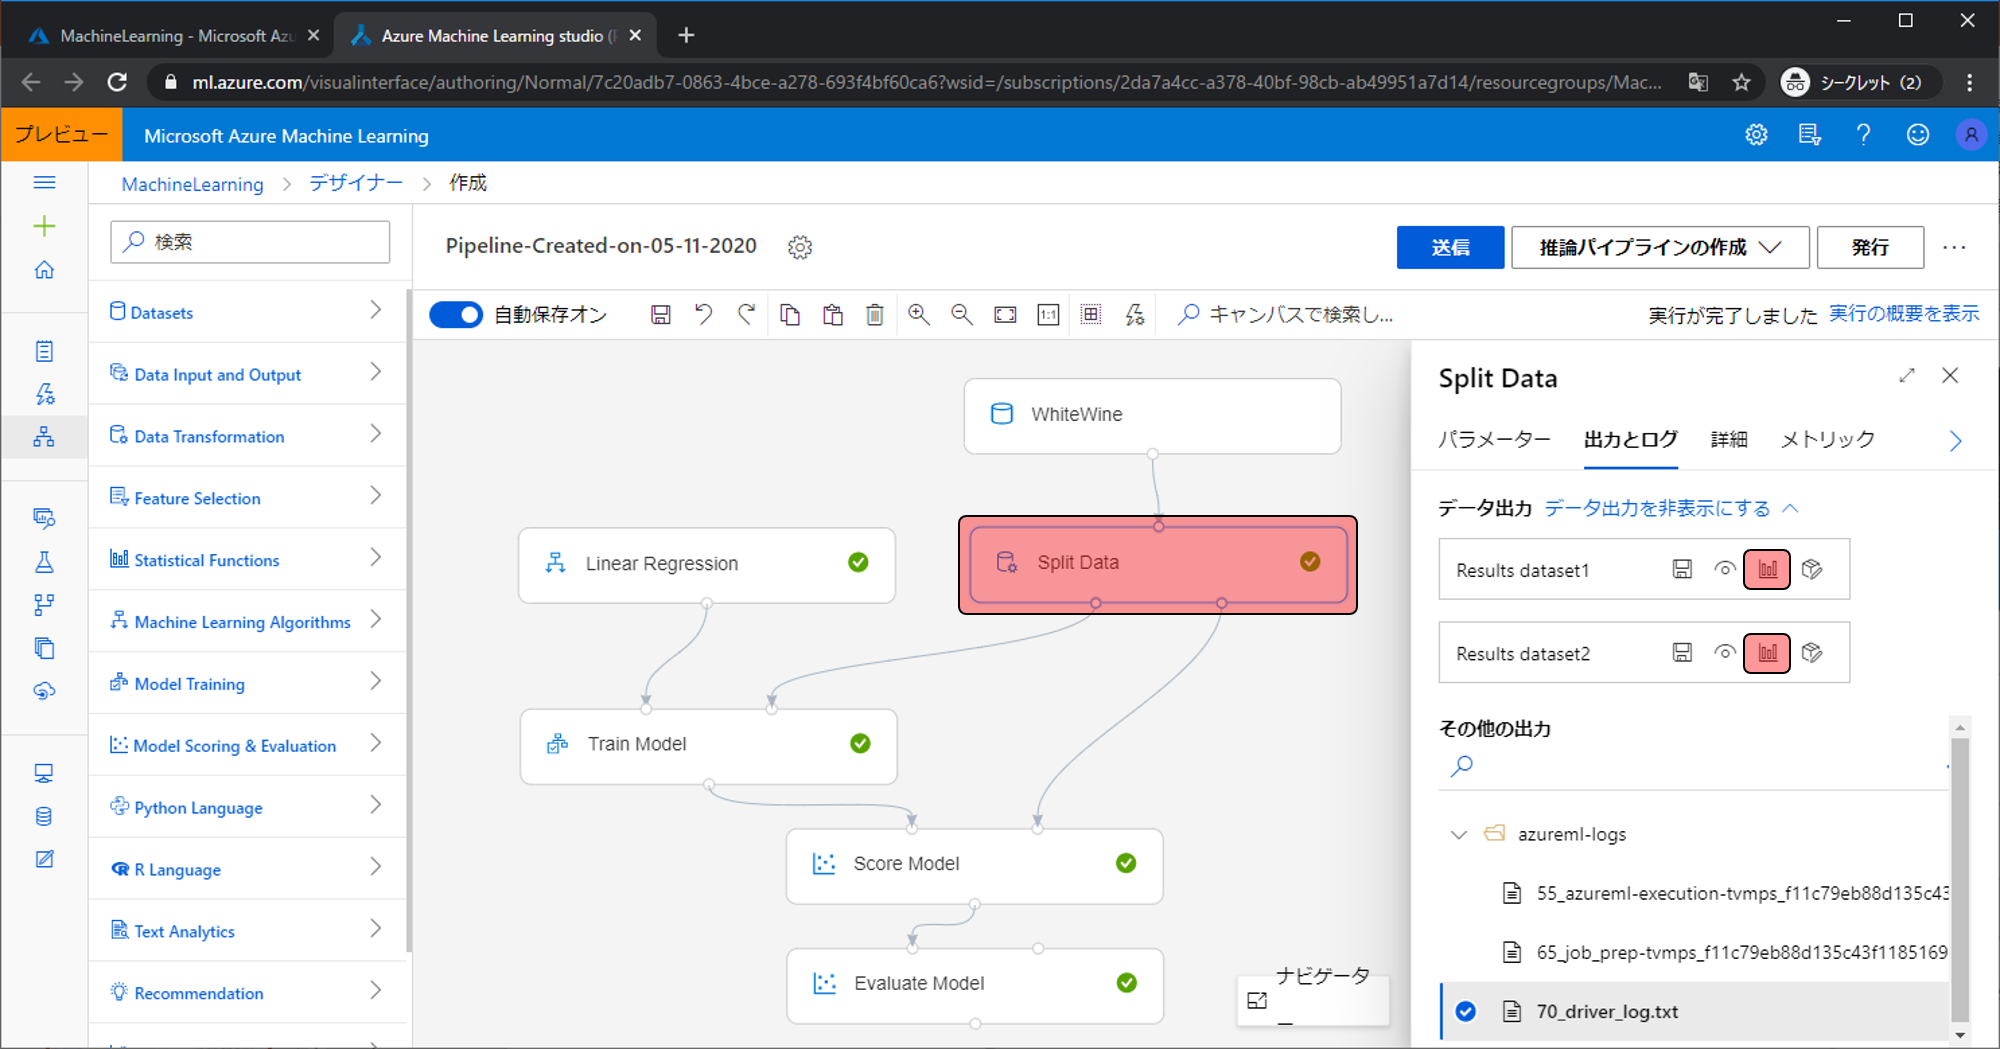
Task: Visualize Results dataset1 chart icon
Action: (1767, 569)
